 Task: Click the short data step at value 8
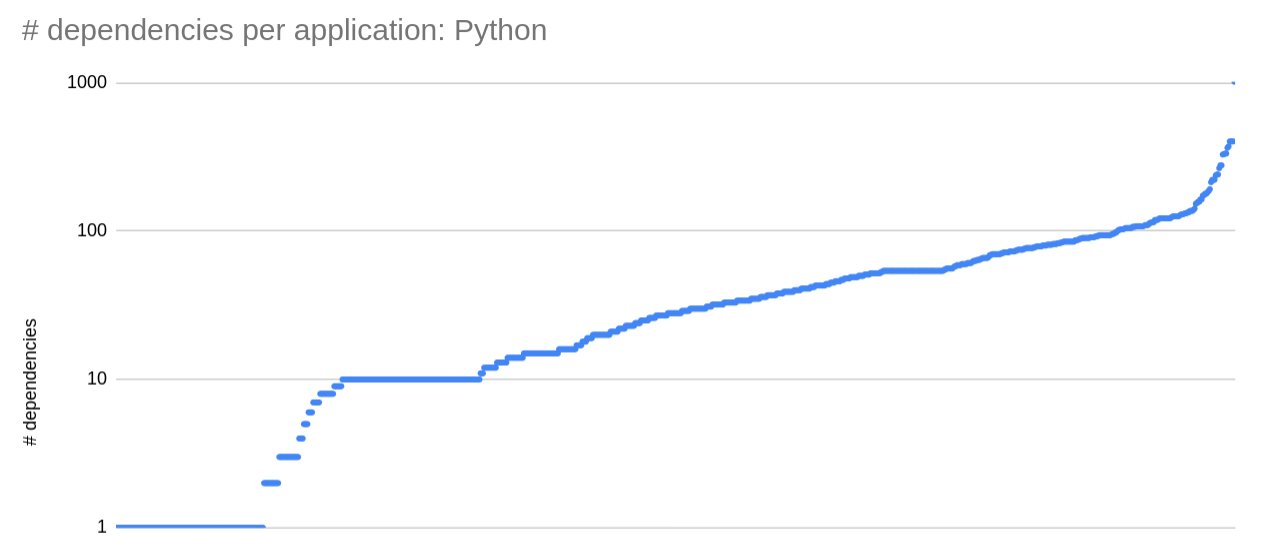tap(327, 393)
